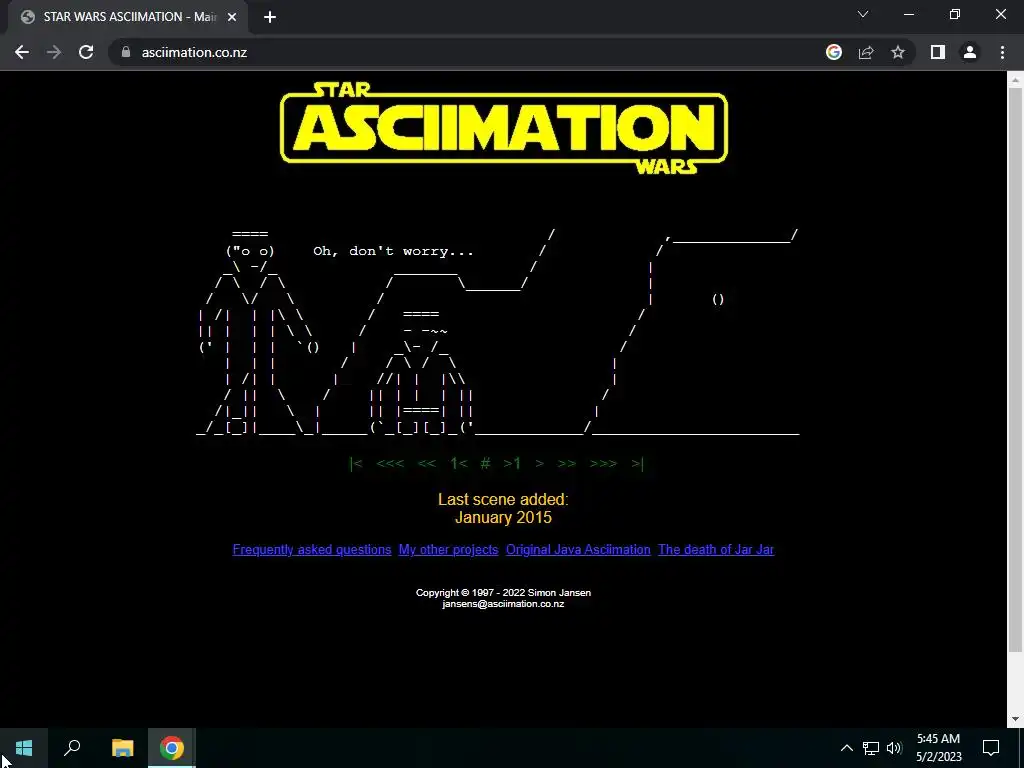The width and height of the screenshot is (1024, 768).
Task: Open the tab search chevron dropdown
Action: point(863,14)
